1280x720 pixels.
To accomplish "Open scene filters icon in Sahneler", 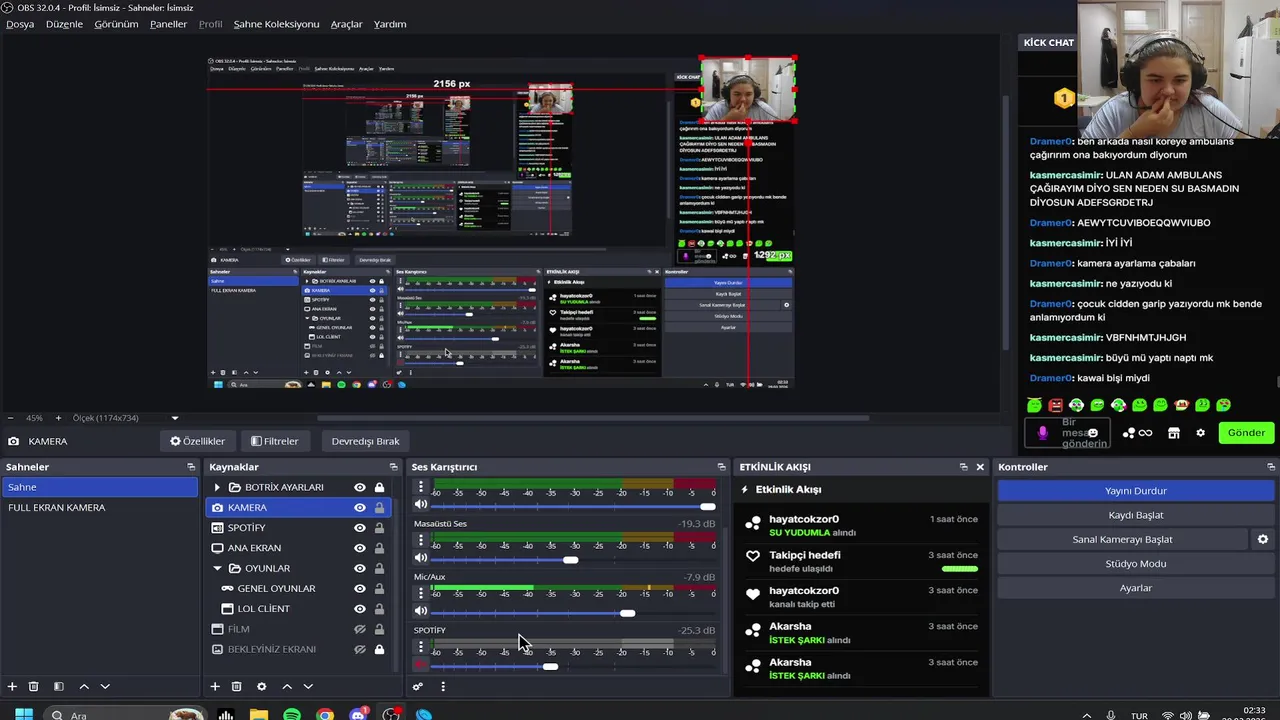I will [x=58, y=686].
